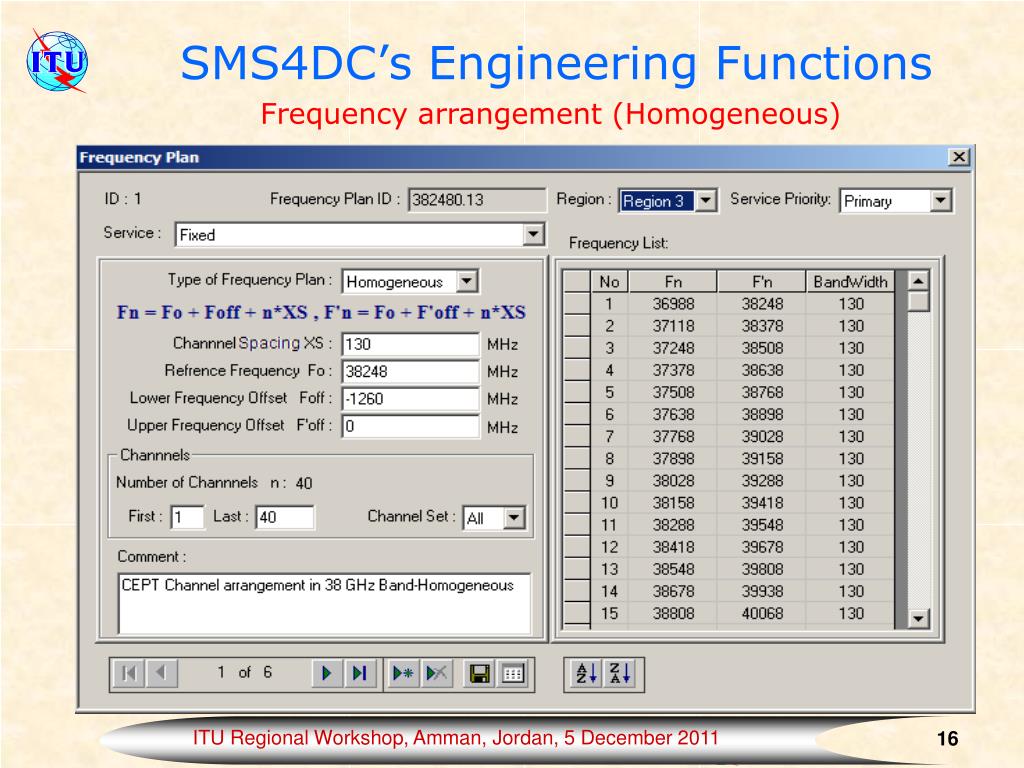Screen dimensions: 1024x768
Task: Click Fn value 38548
Action: point(673,569)
